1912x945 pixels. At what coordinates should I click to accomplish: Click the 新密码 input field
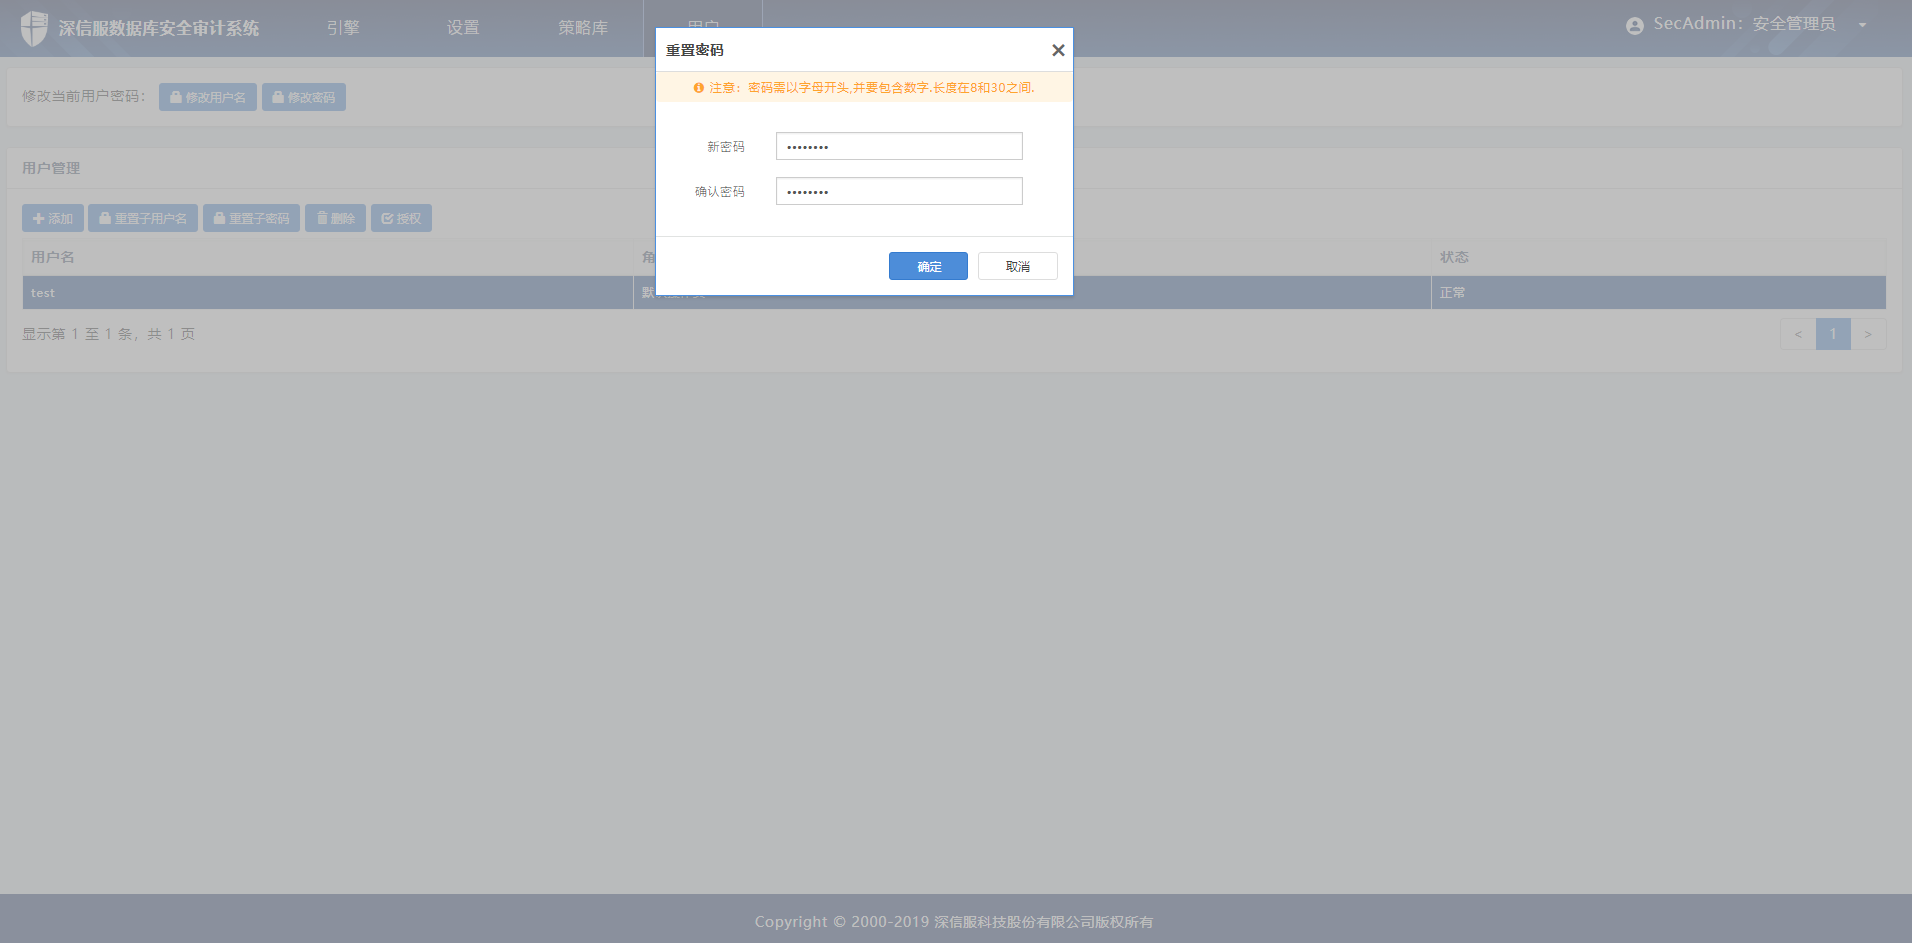899,146
